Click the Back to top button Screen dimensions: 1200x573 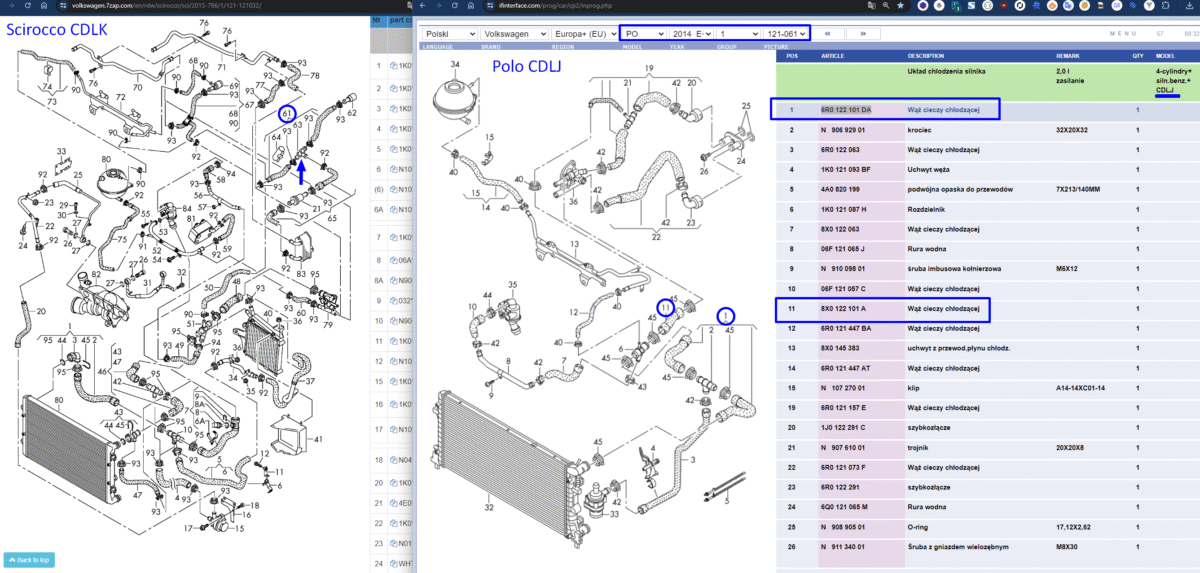(31, 560)
